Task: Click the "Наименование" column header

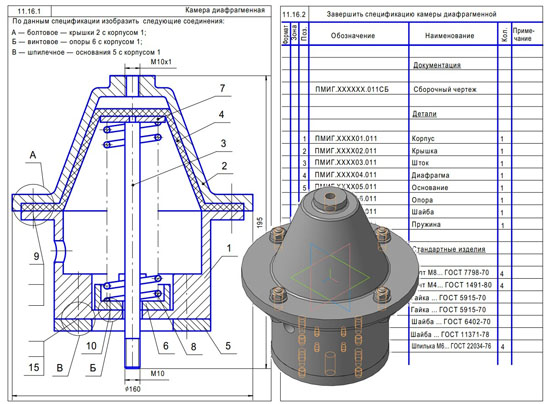Action: (x=450, y=35)
